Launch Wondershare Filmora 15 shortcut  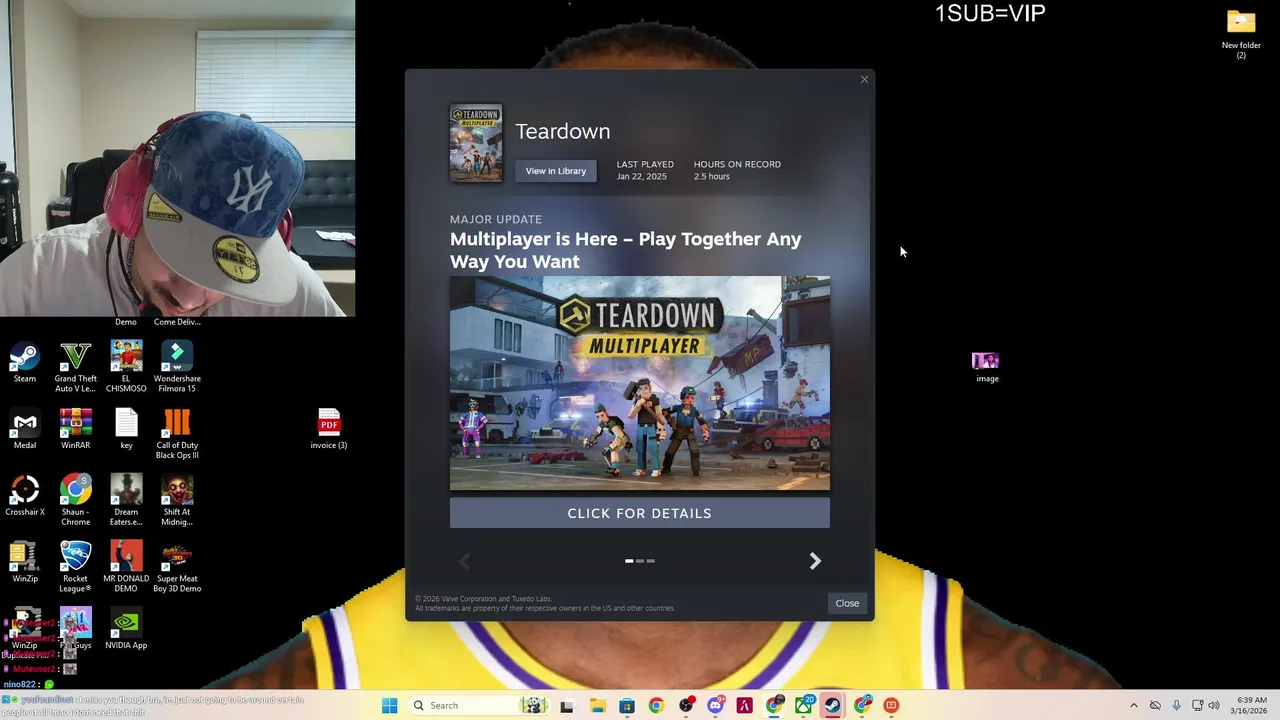click(177, 367)
